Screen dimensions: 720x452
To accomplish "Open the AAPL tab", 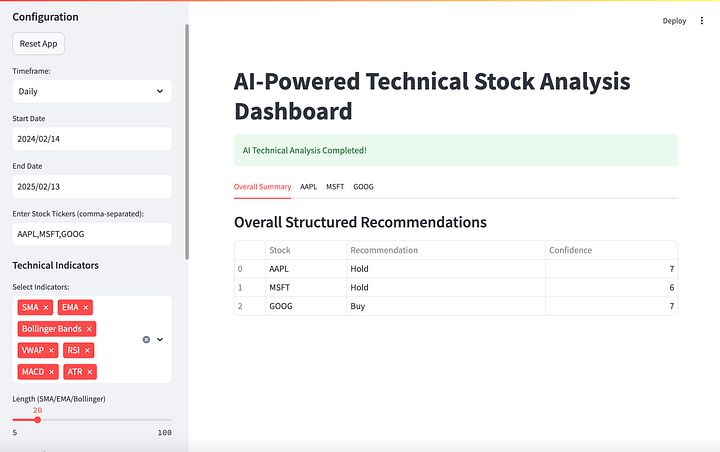I will tap(309, 186).
